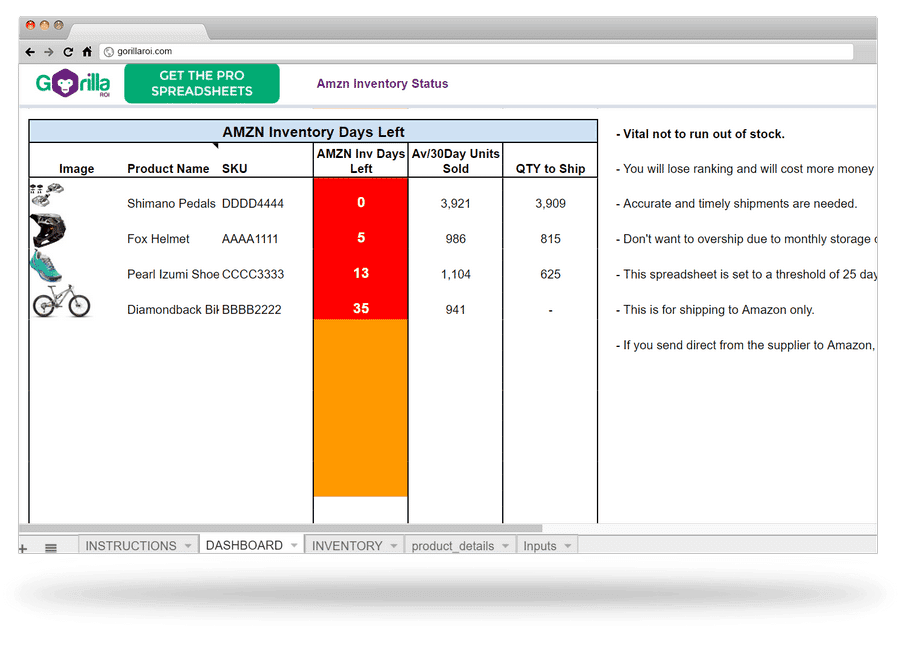Select the DASHBOARD sheet tab
Viewport: 900px width, 656px height.
point(243,545)
